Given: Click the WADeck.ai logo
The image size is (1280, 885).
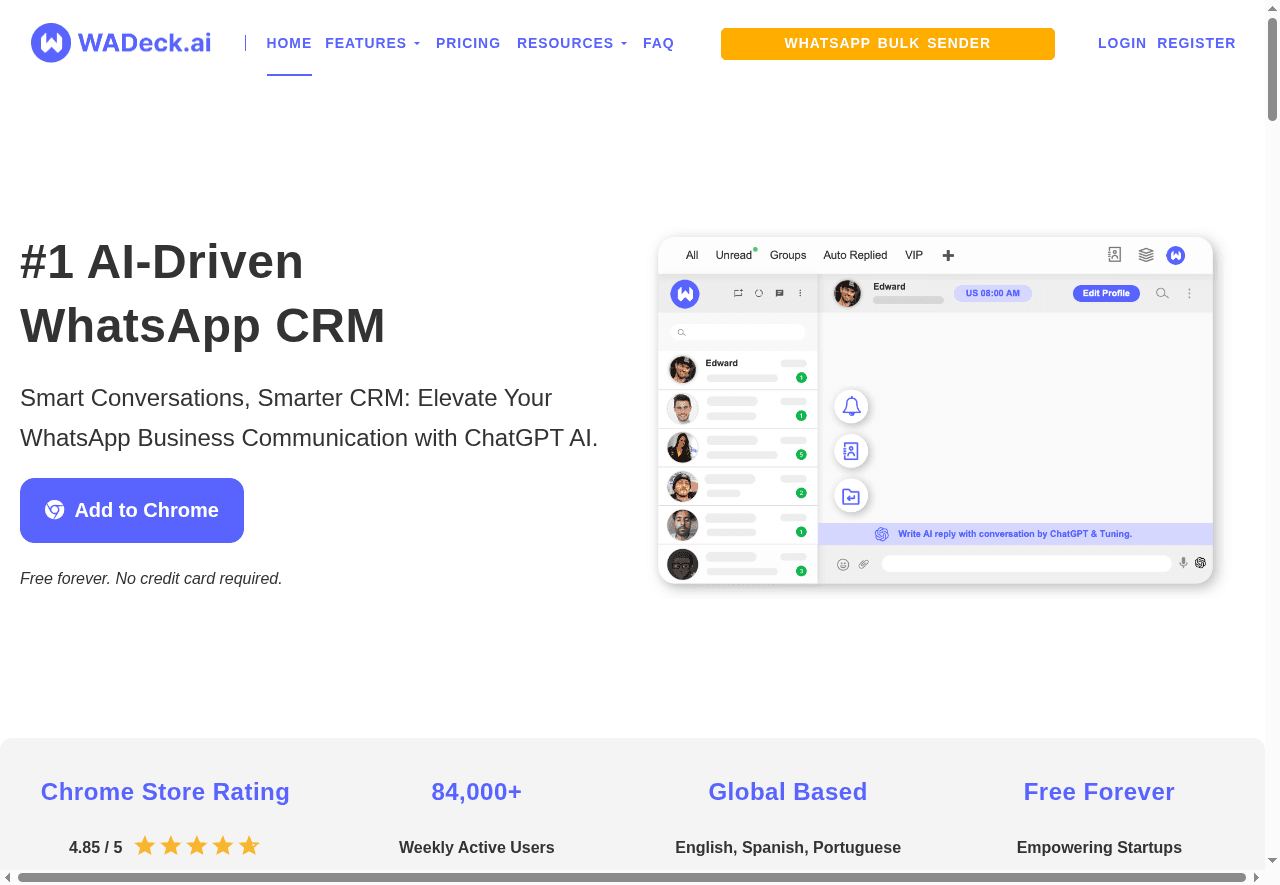Looking at the screenshot, I should (121, 43).
